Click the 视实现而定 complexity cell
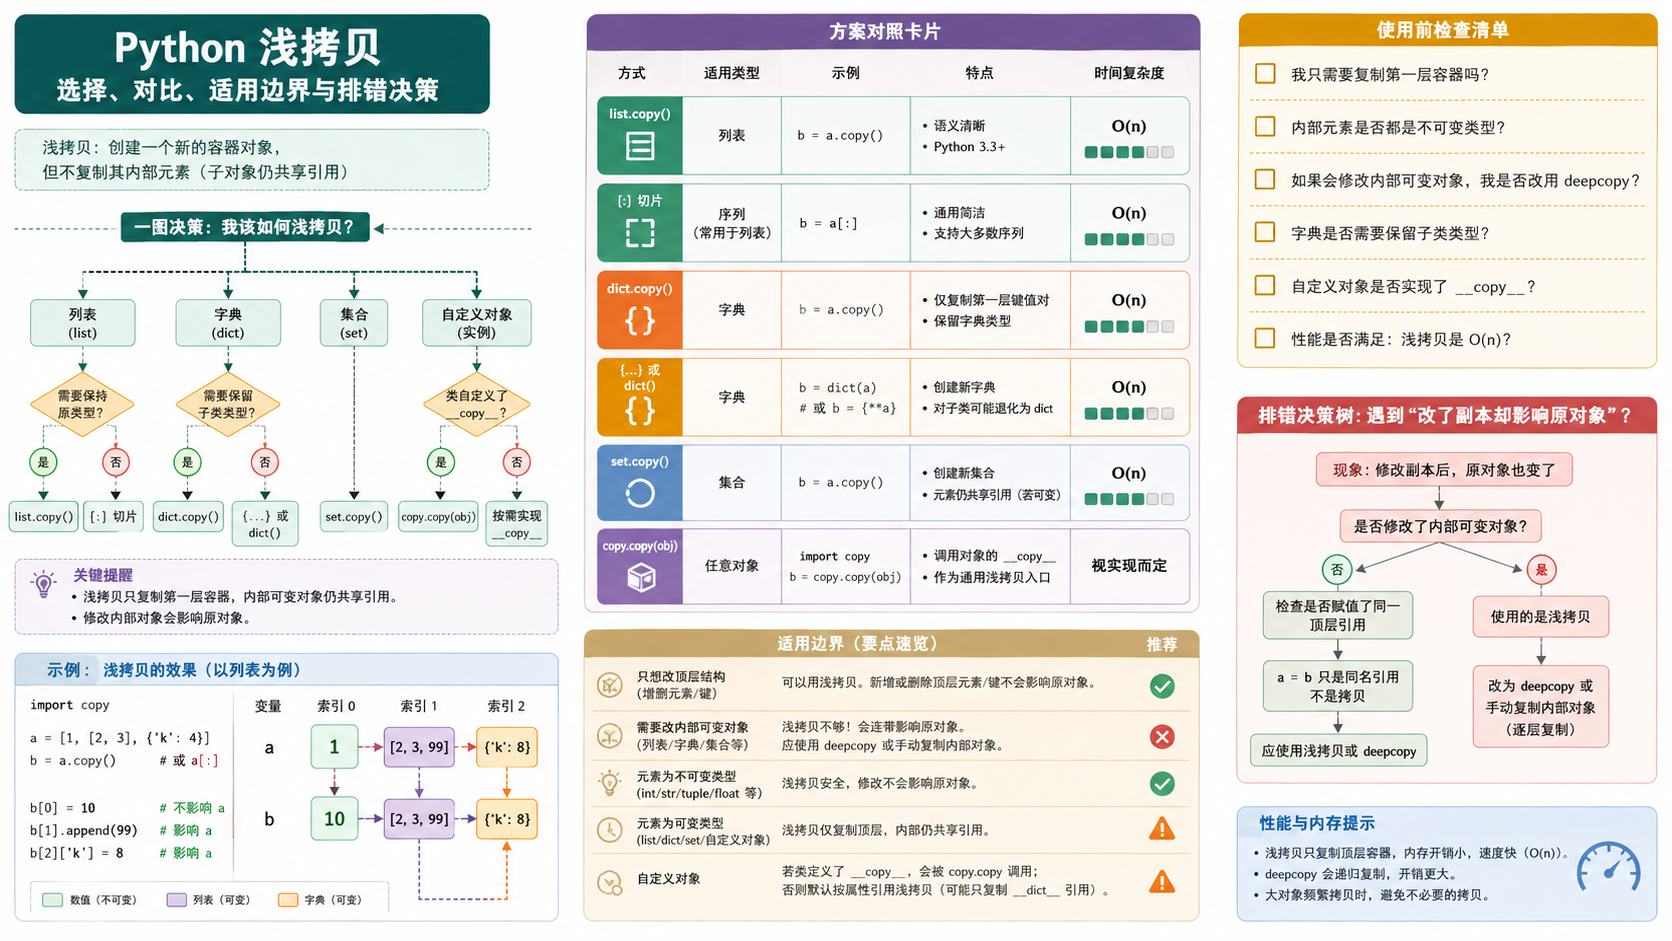This screenshot has height=941, width=1672. pos(1129,566)
